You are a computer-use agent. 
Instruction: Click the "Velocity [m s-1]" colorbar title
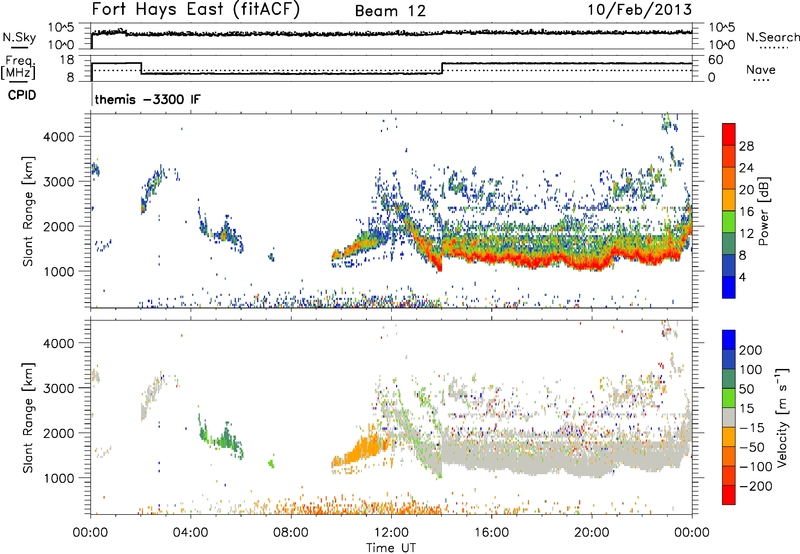tap(782, 417)
